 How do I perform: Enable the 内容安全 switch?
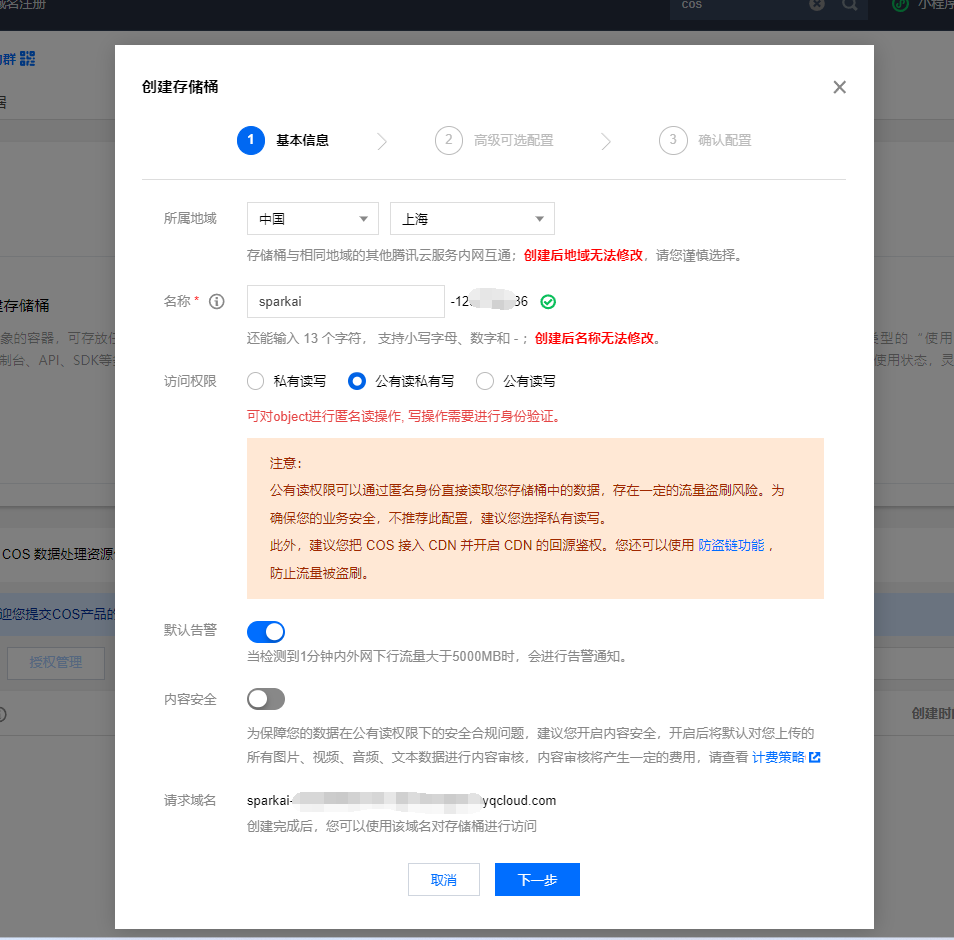click(266, 698)
